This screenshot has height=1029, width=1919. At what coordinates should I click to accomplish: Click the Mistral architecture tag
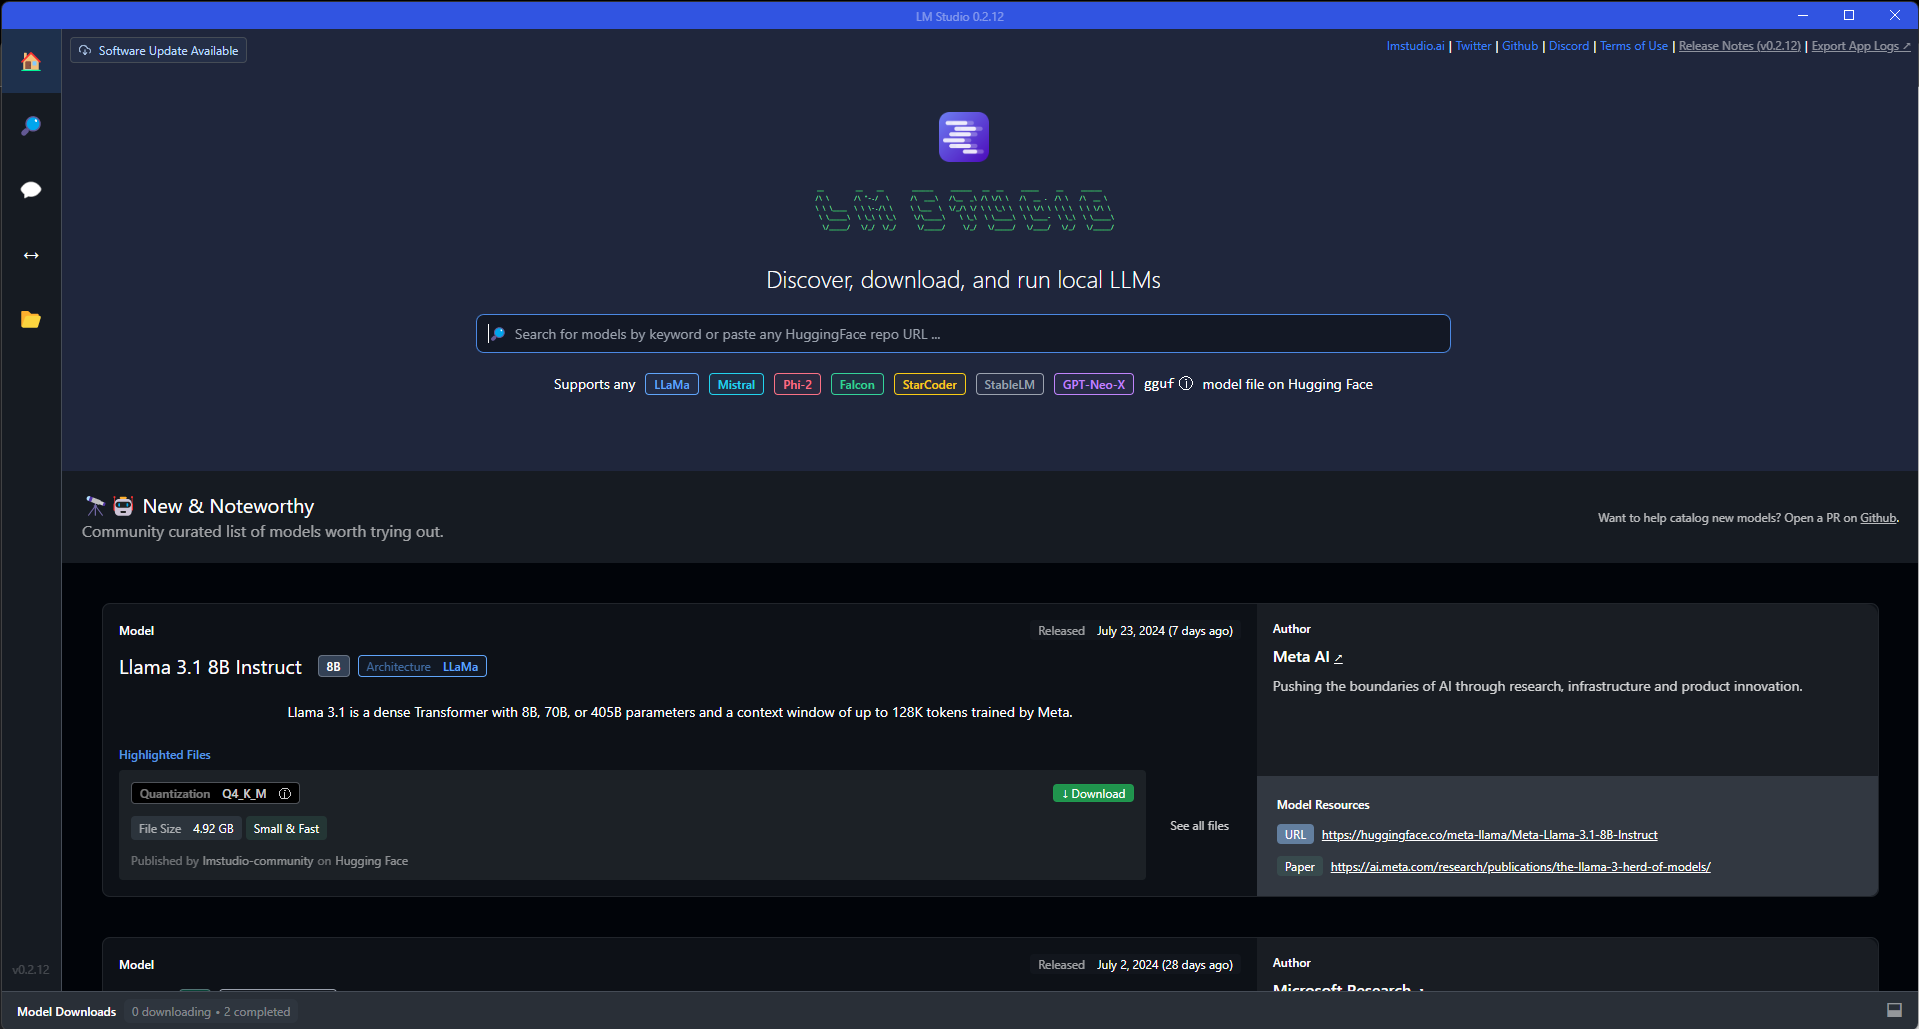[x=736, y=385]
